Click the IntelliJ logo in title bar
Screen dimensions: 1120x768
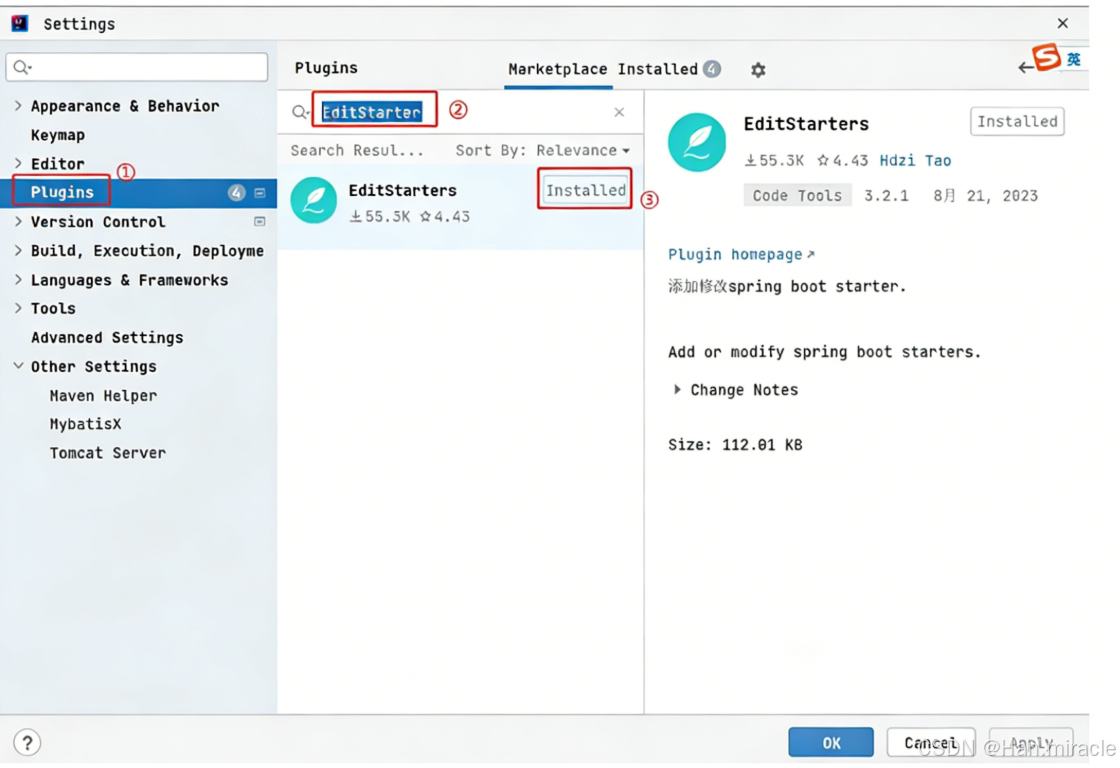20,24
